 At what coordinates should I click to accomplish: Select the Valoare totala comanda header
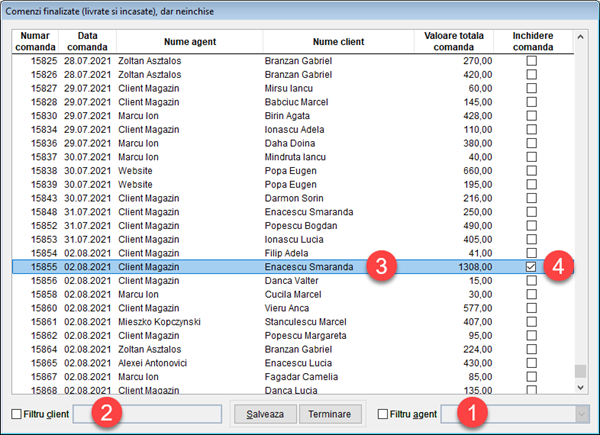pos(455,41)
